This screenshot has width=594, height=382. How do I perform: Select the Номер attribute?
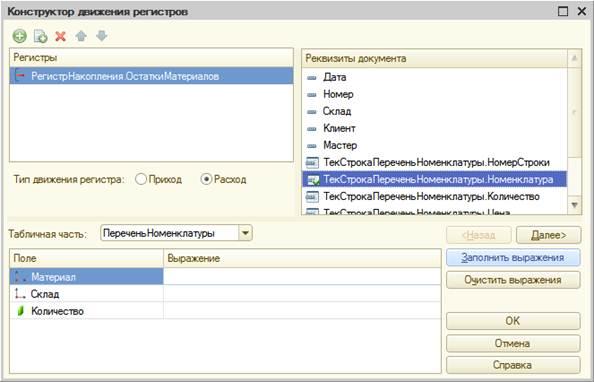435,94
